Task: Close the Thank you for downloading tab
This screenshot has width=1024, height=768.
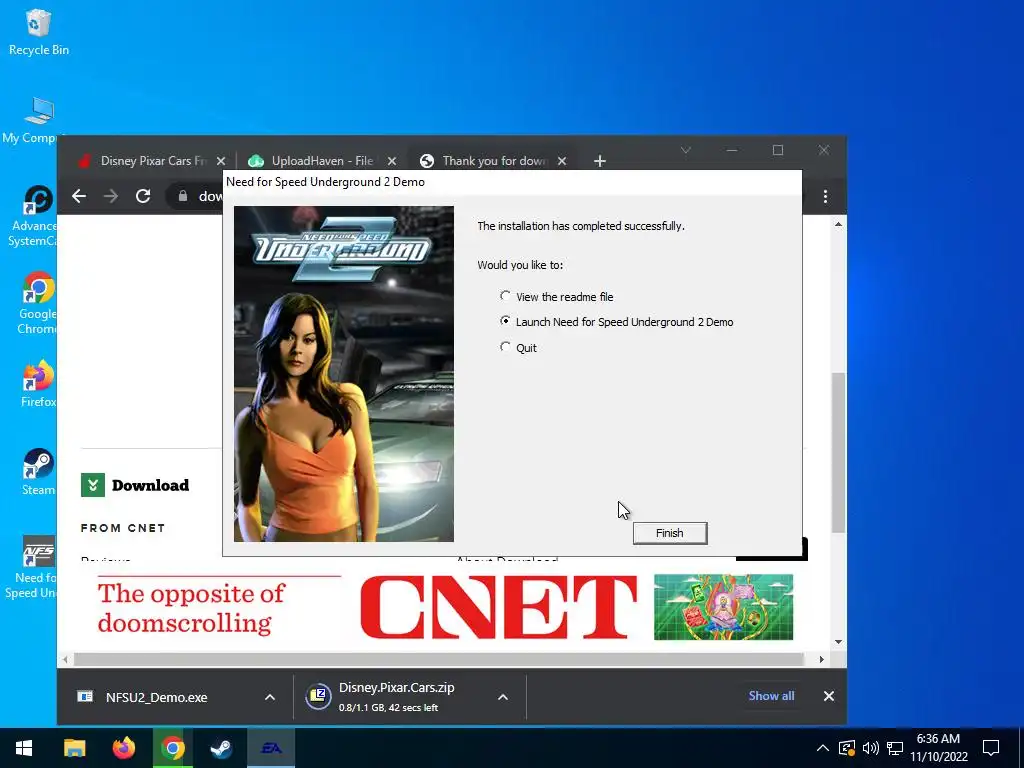Action: tap(562, 161)
